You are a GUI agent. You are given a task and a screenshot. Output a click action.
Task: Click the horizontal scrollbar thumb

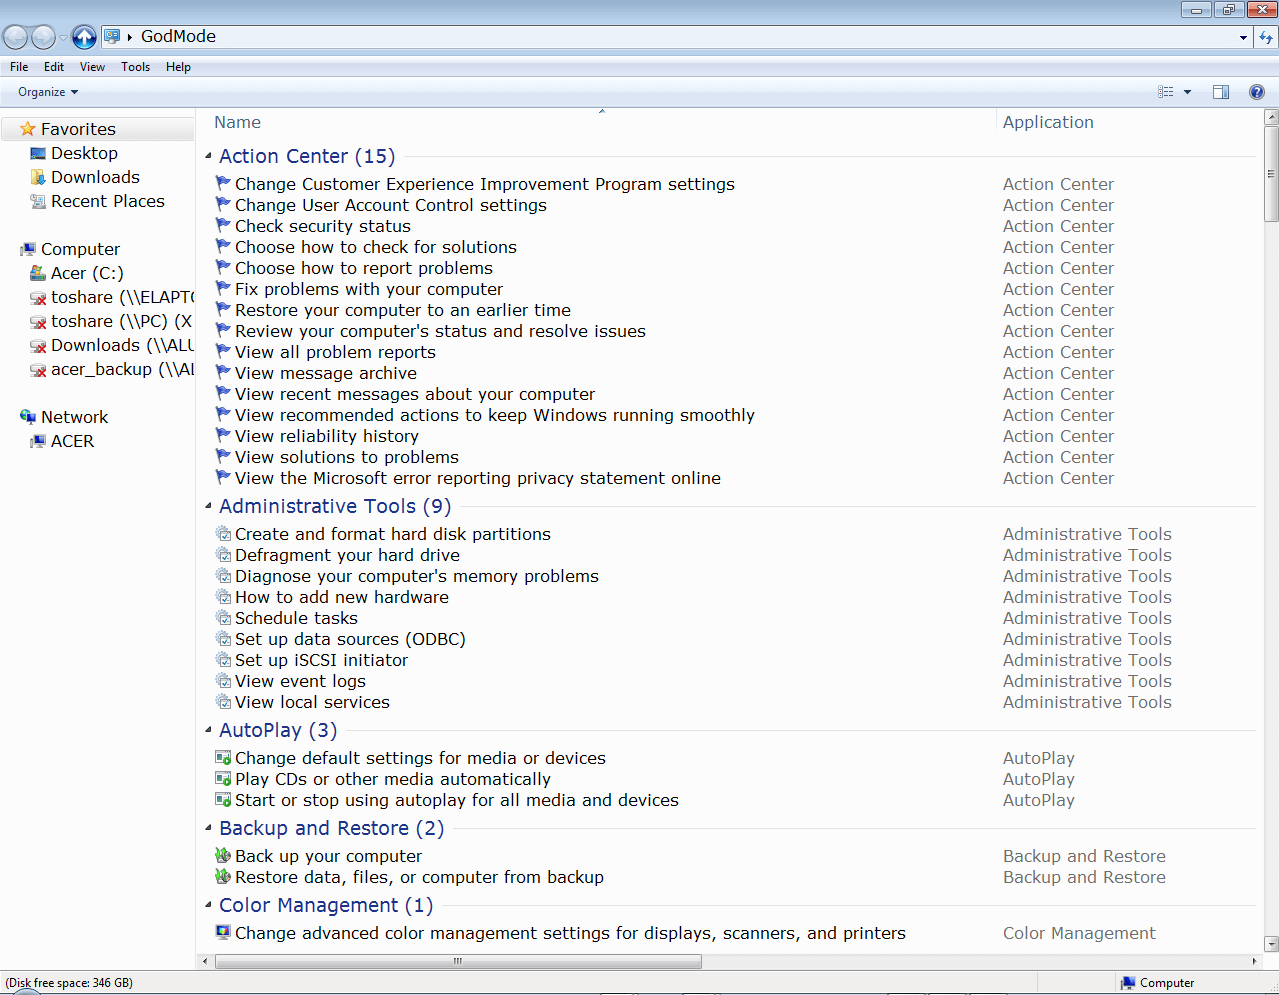click(458, 961)
